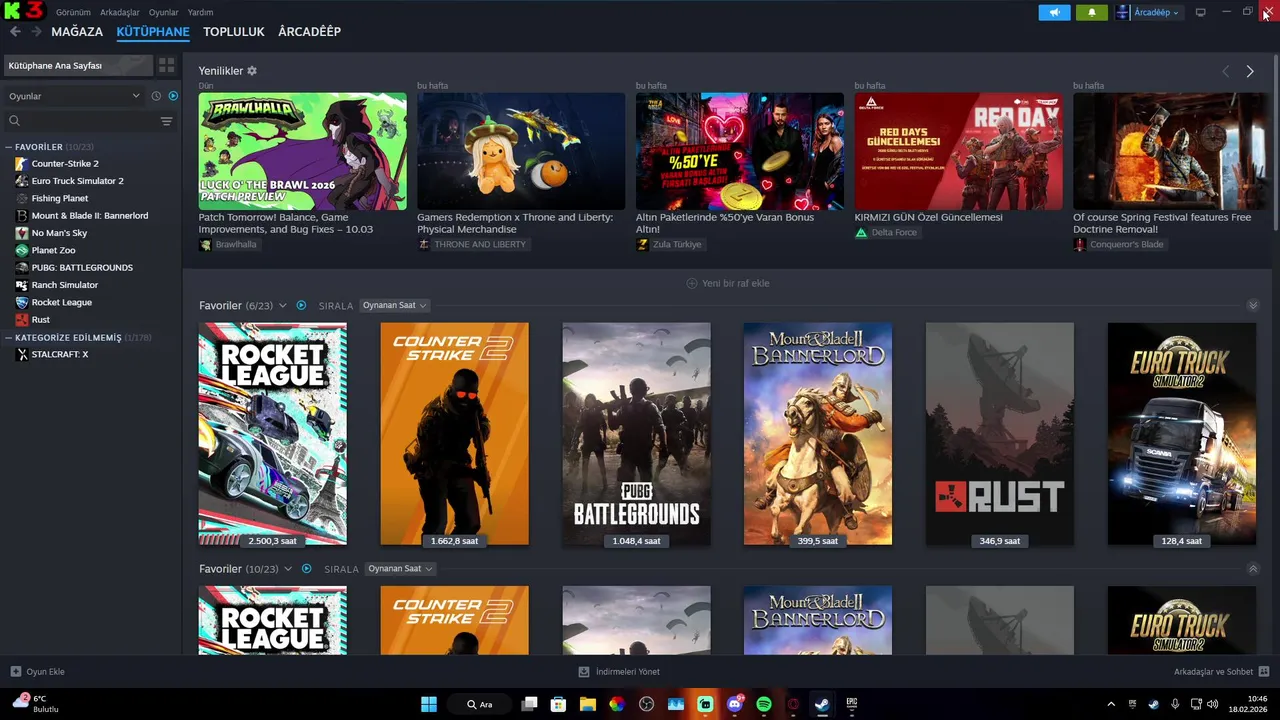Click the THRONE AND LIBERTY news tag
This screenshot has height=720, width=1280.
point(473,245)
